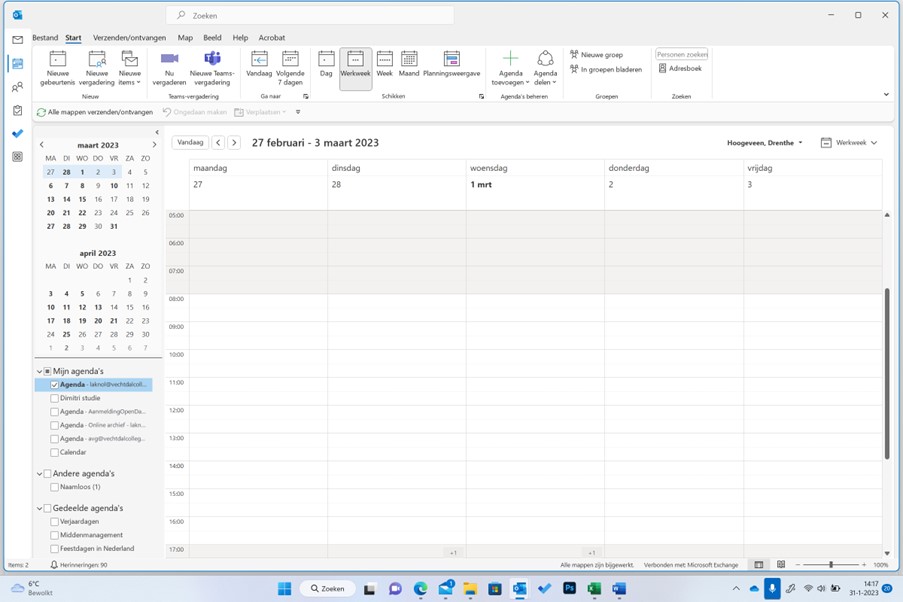903x602 pixels.
Task: Uncheck the Agenda laknol calendar checkbox
Action: pos(54,385)
